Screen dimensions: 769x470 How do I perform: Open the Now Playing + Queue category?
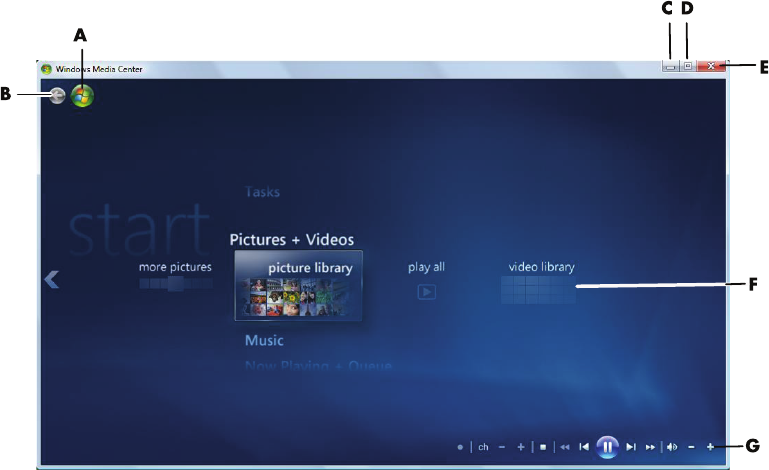pos(318,366)
